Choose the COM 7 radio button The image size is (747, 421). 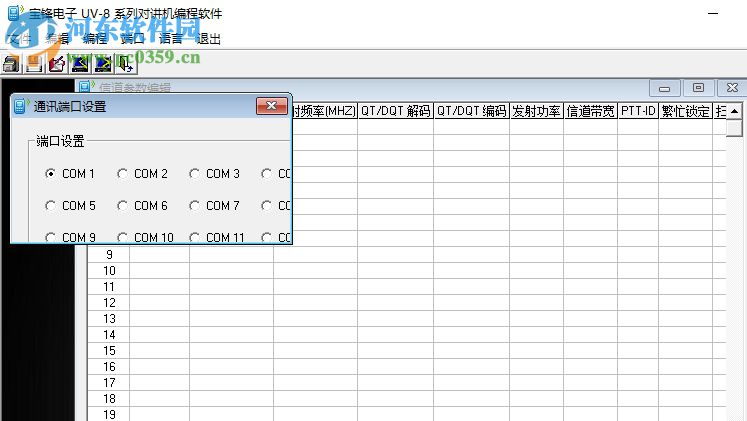194,206
